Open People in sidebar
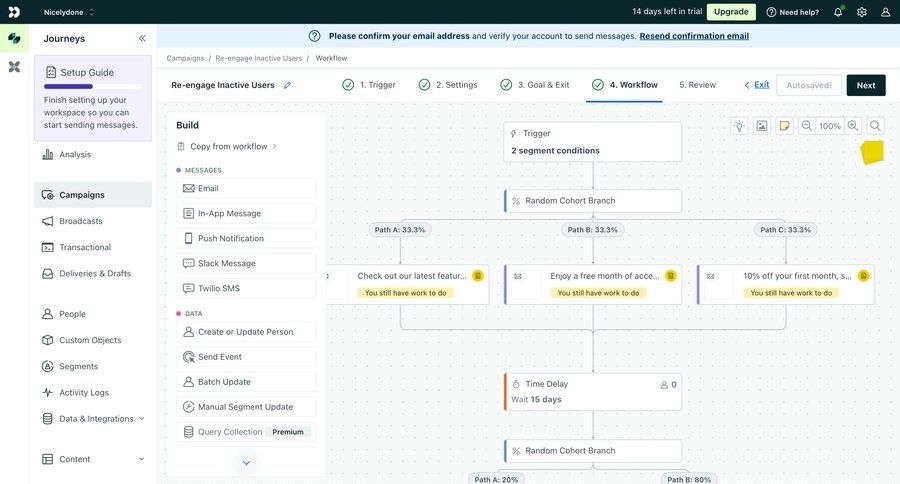900x484 pixels. click(x=93, y=314)
